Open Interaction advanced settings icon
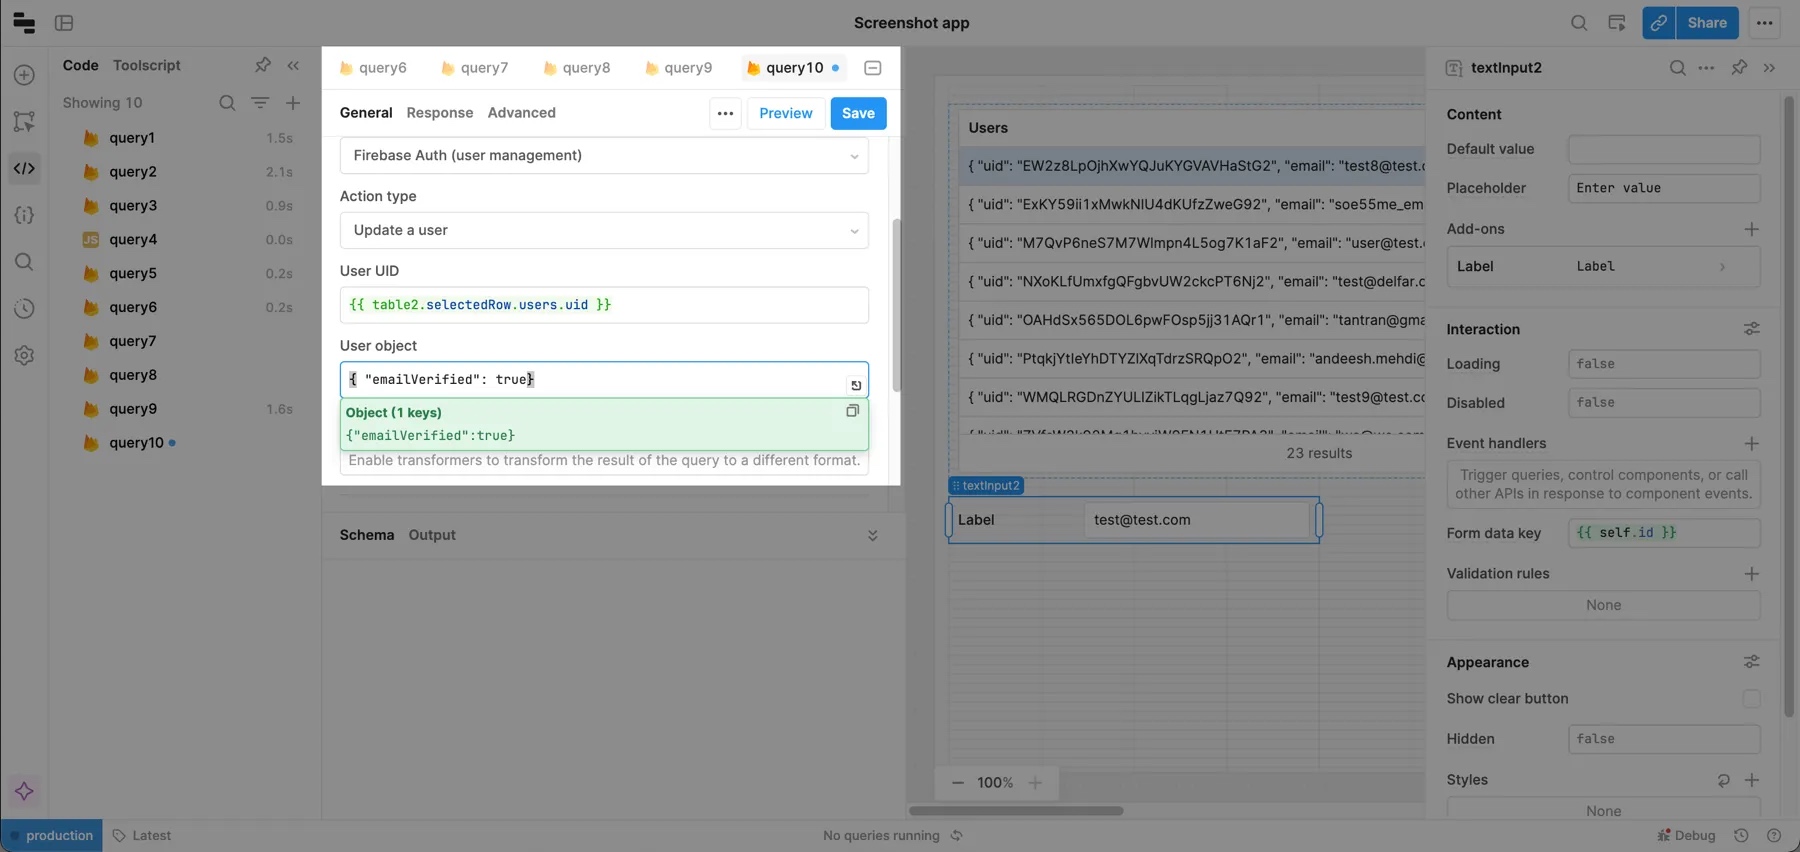1800x852 pixels. point(1752,329)
